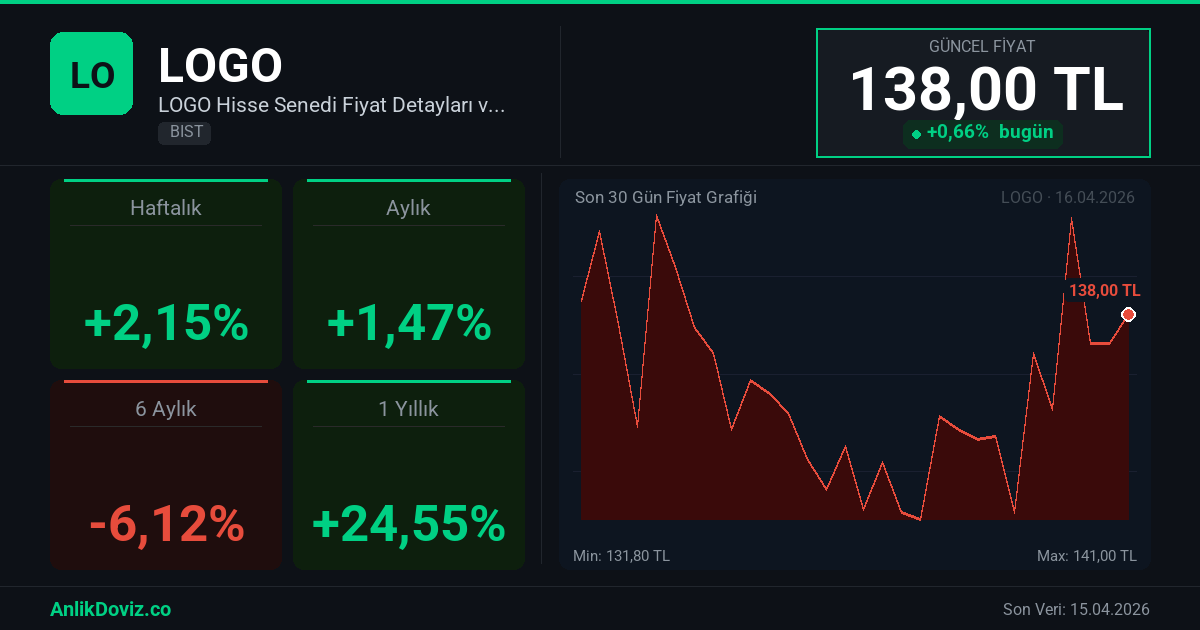This screenshot has height=630, width=1200.
Task: Click the green LO stock logo icon
Action: (91, 74)
